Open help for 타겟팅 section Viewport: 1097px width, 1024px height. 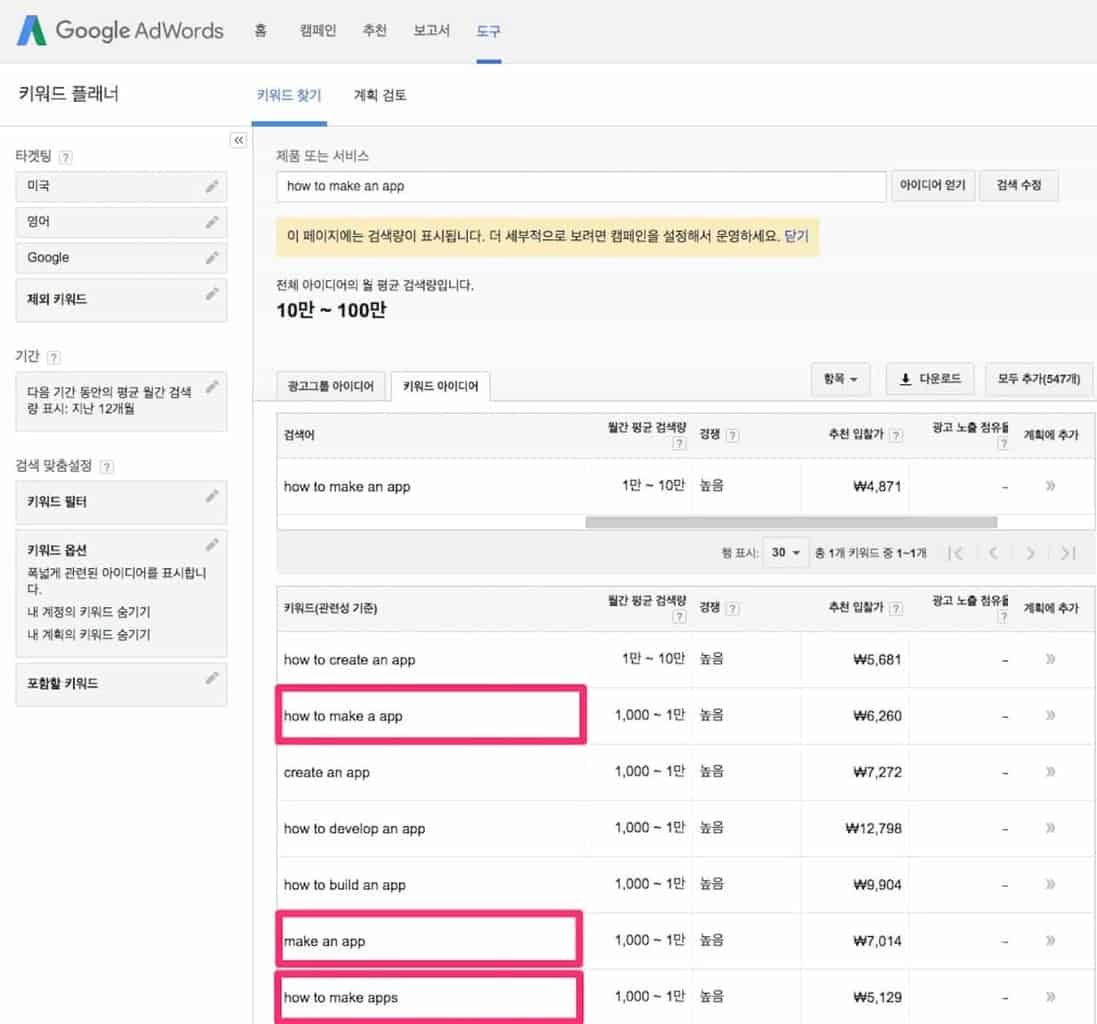coord(66,157)
